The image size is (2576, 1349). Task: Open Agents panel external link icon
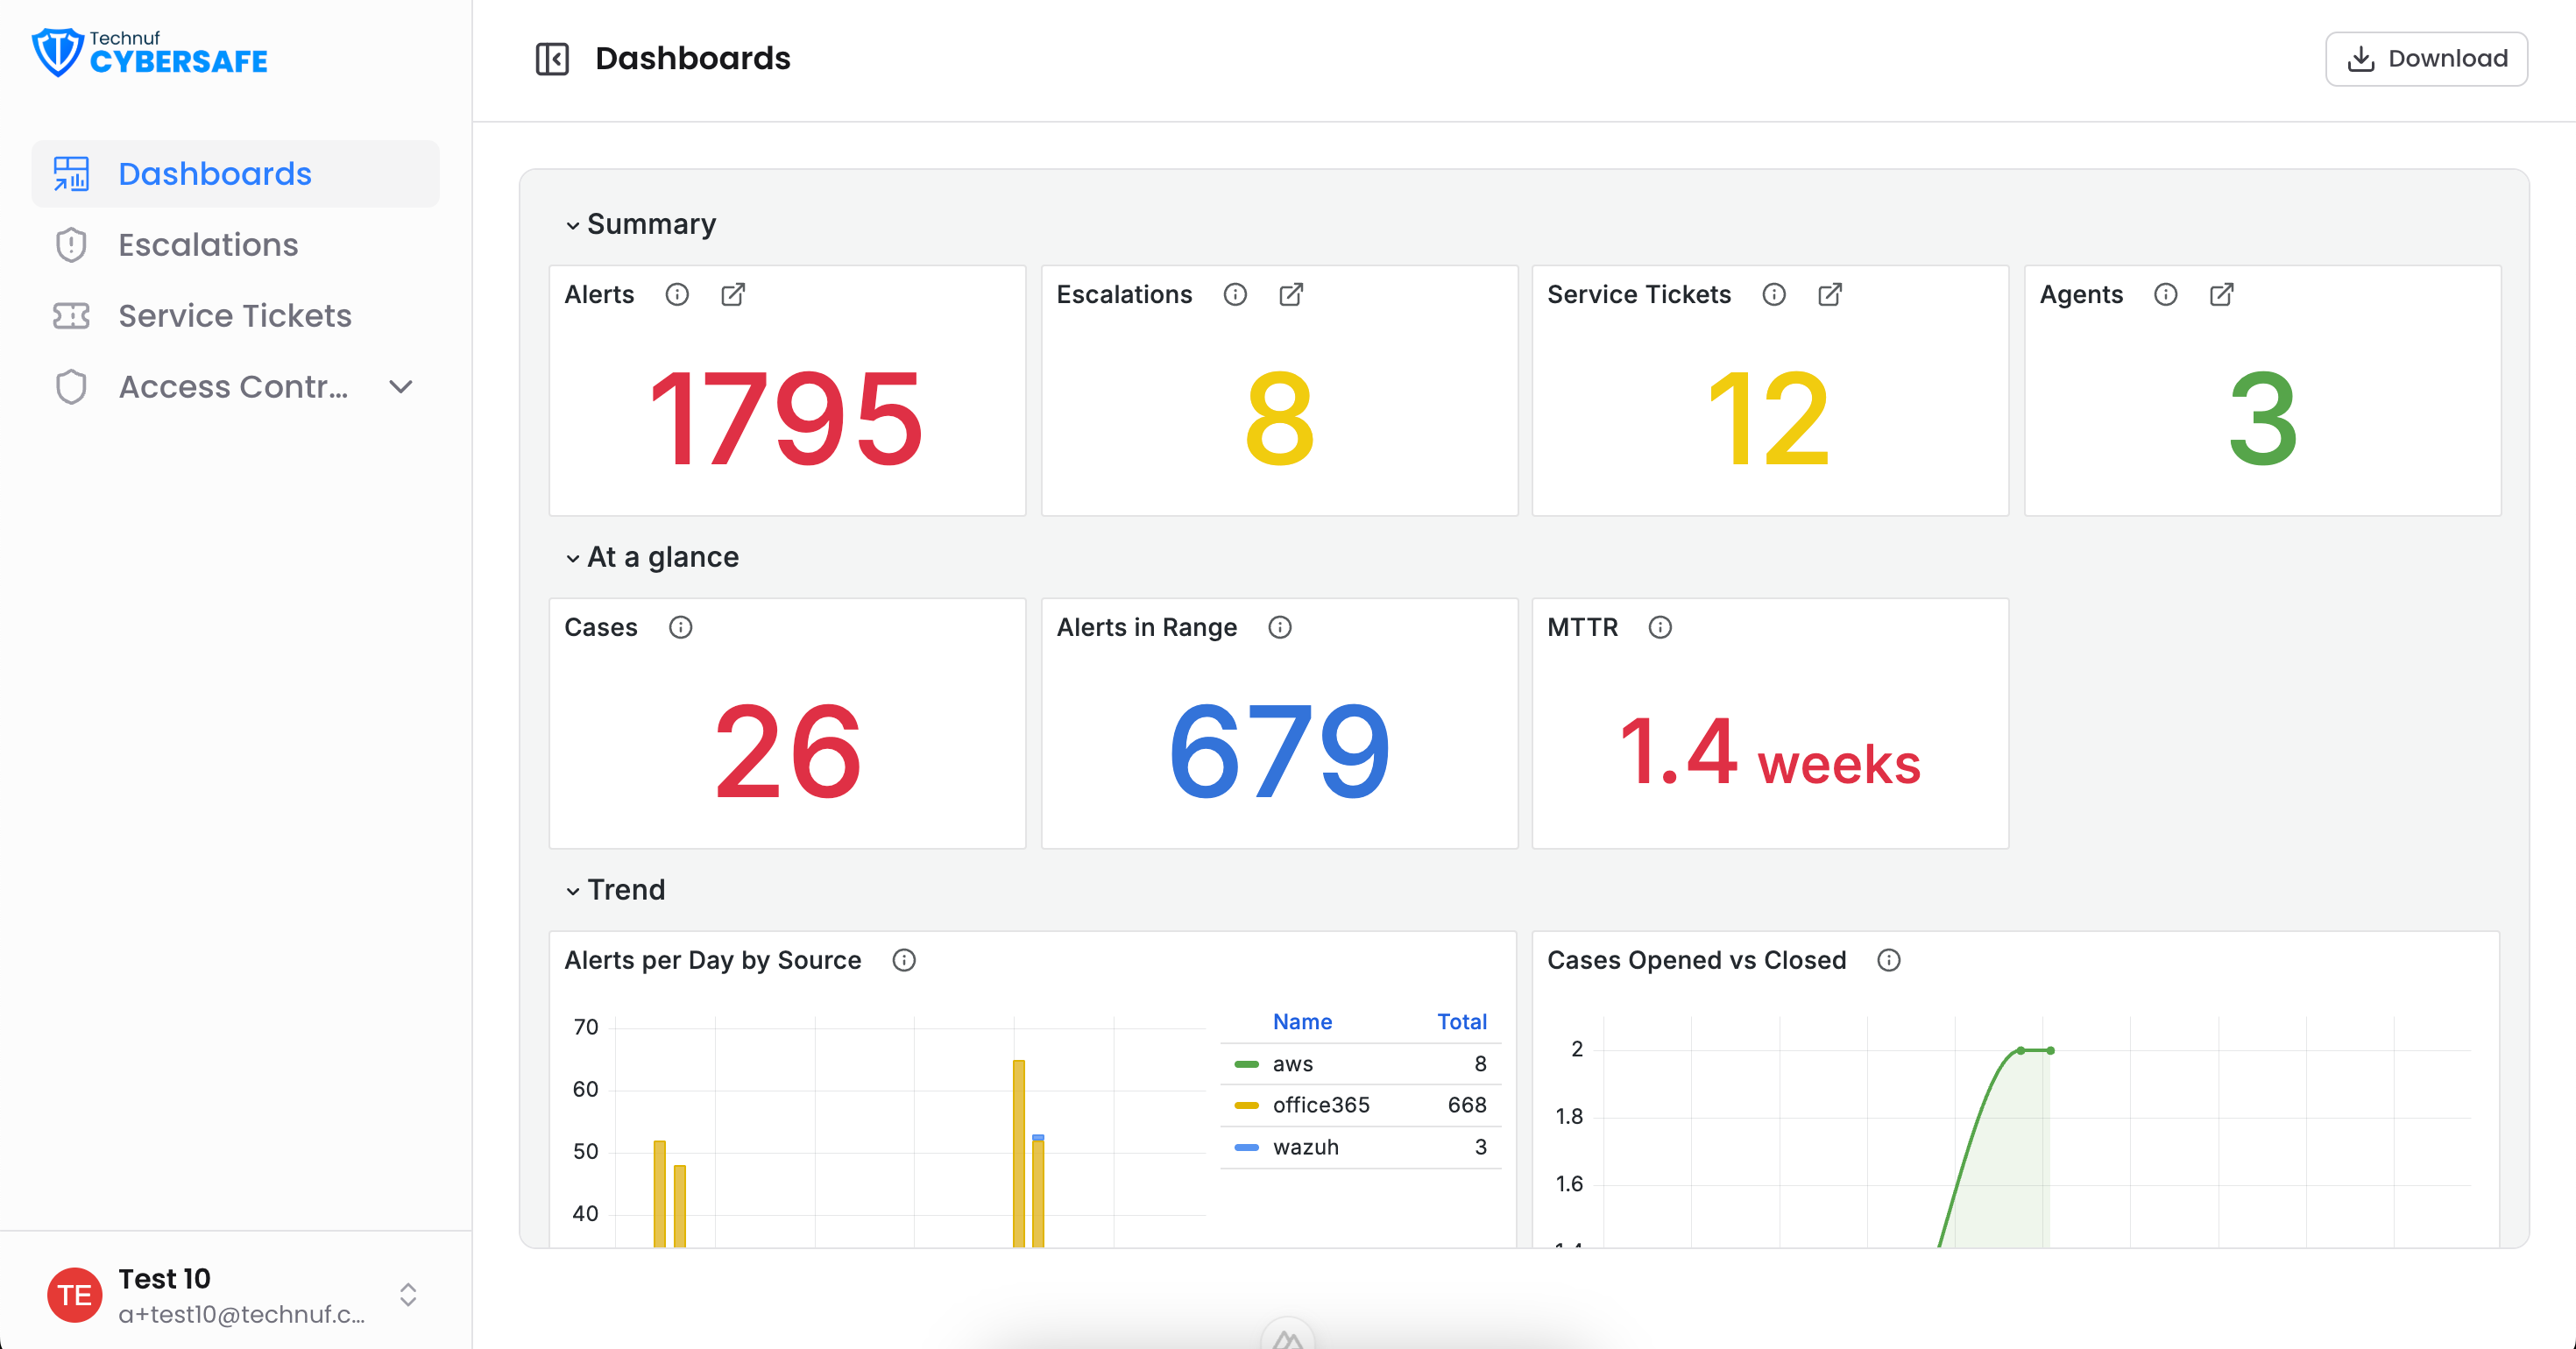(x=2222, y=294)
